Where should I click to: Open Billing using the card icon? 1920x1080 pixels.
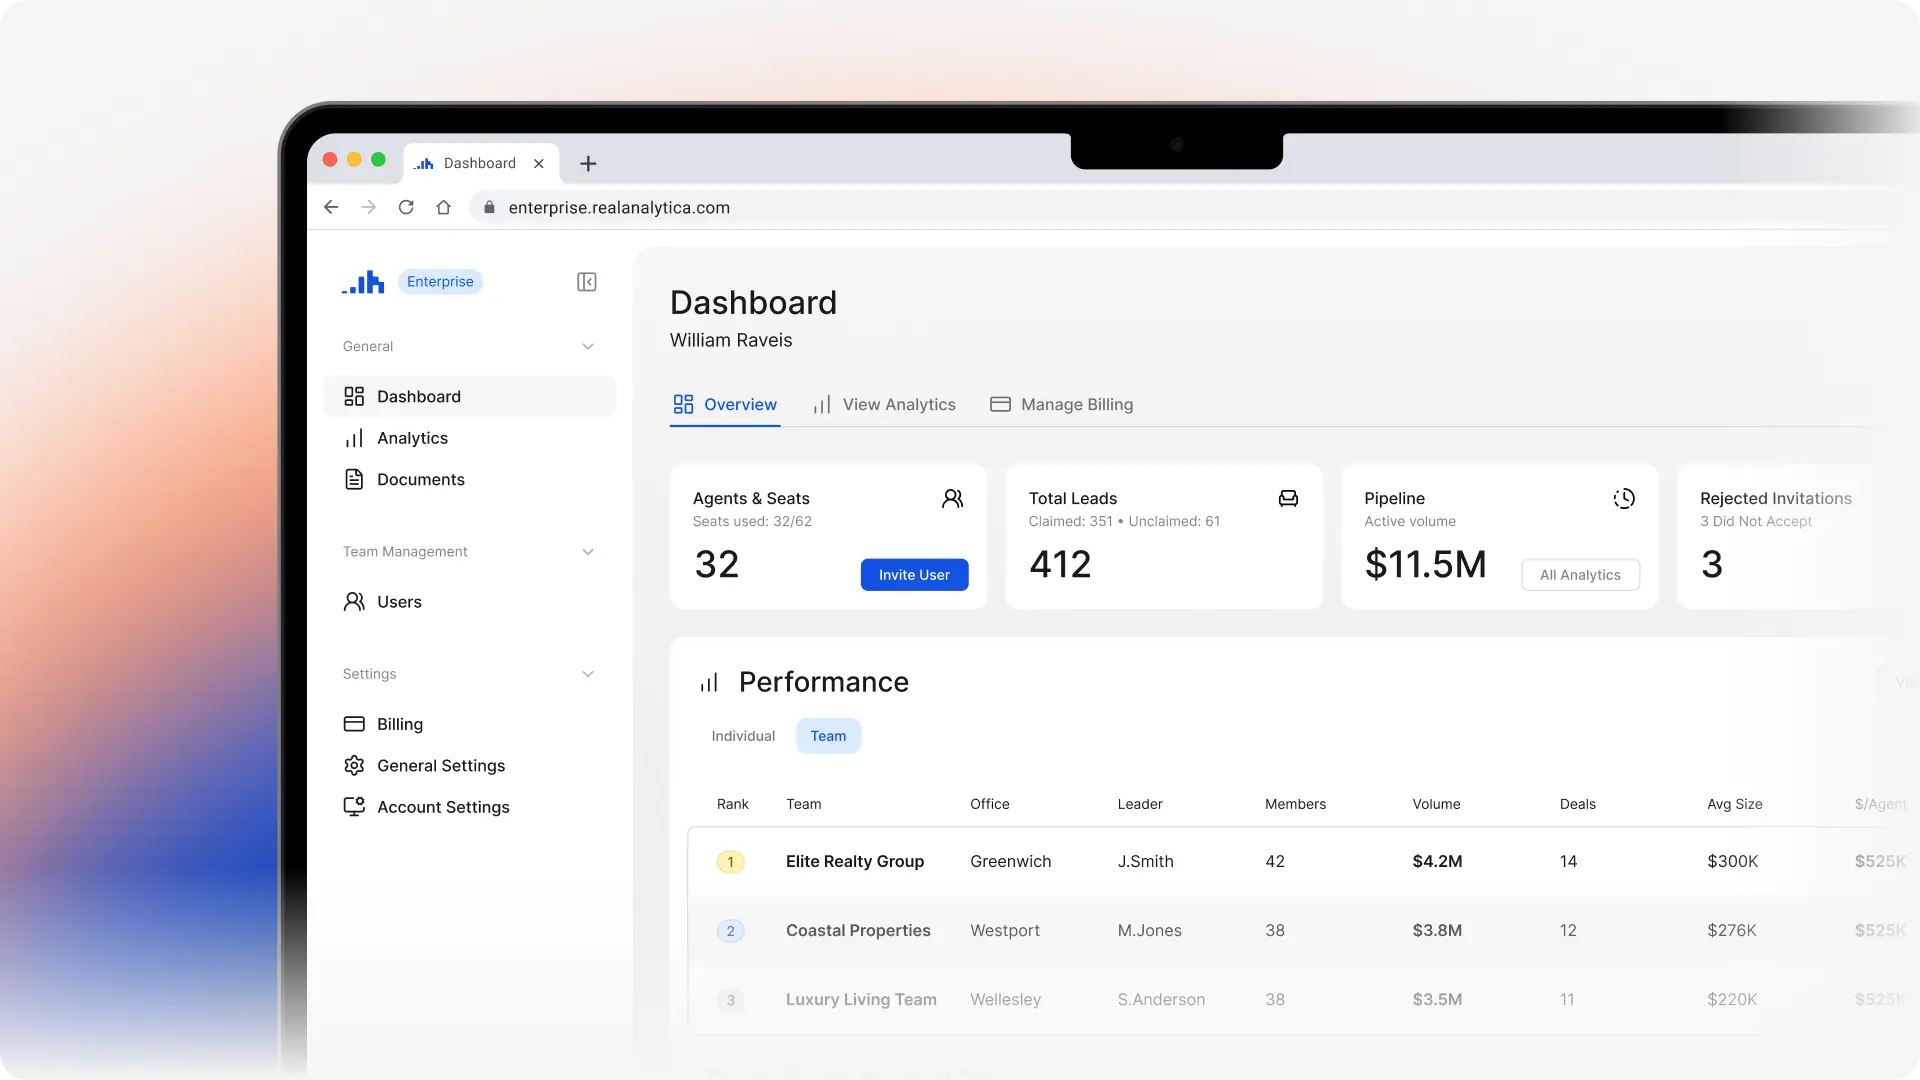pos(355,724)
